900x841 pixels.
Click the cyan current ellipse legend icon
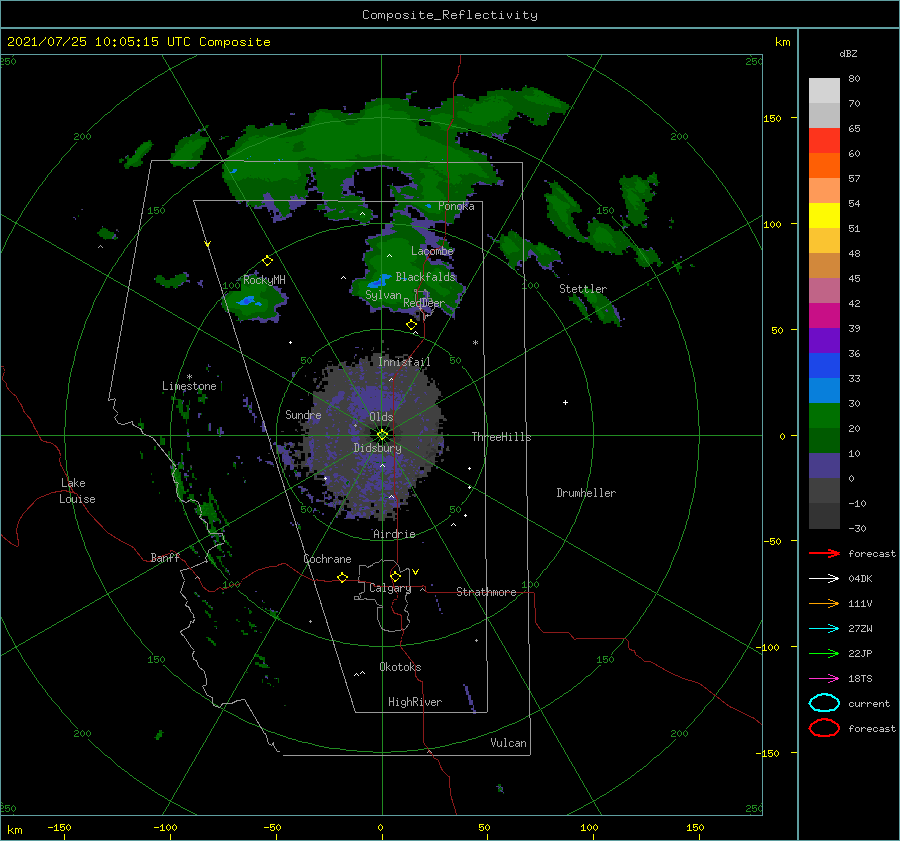point(824,703)
